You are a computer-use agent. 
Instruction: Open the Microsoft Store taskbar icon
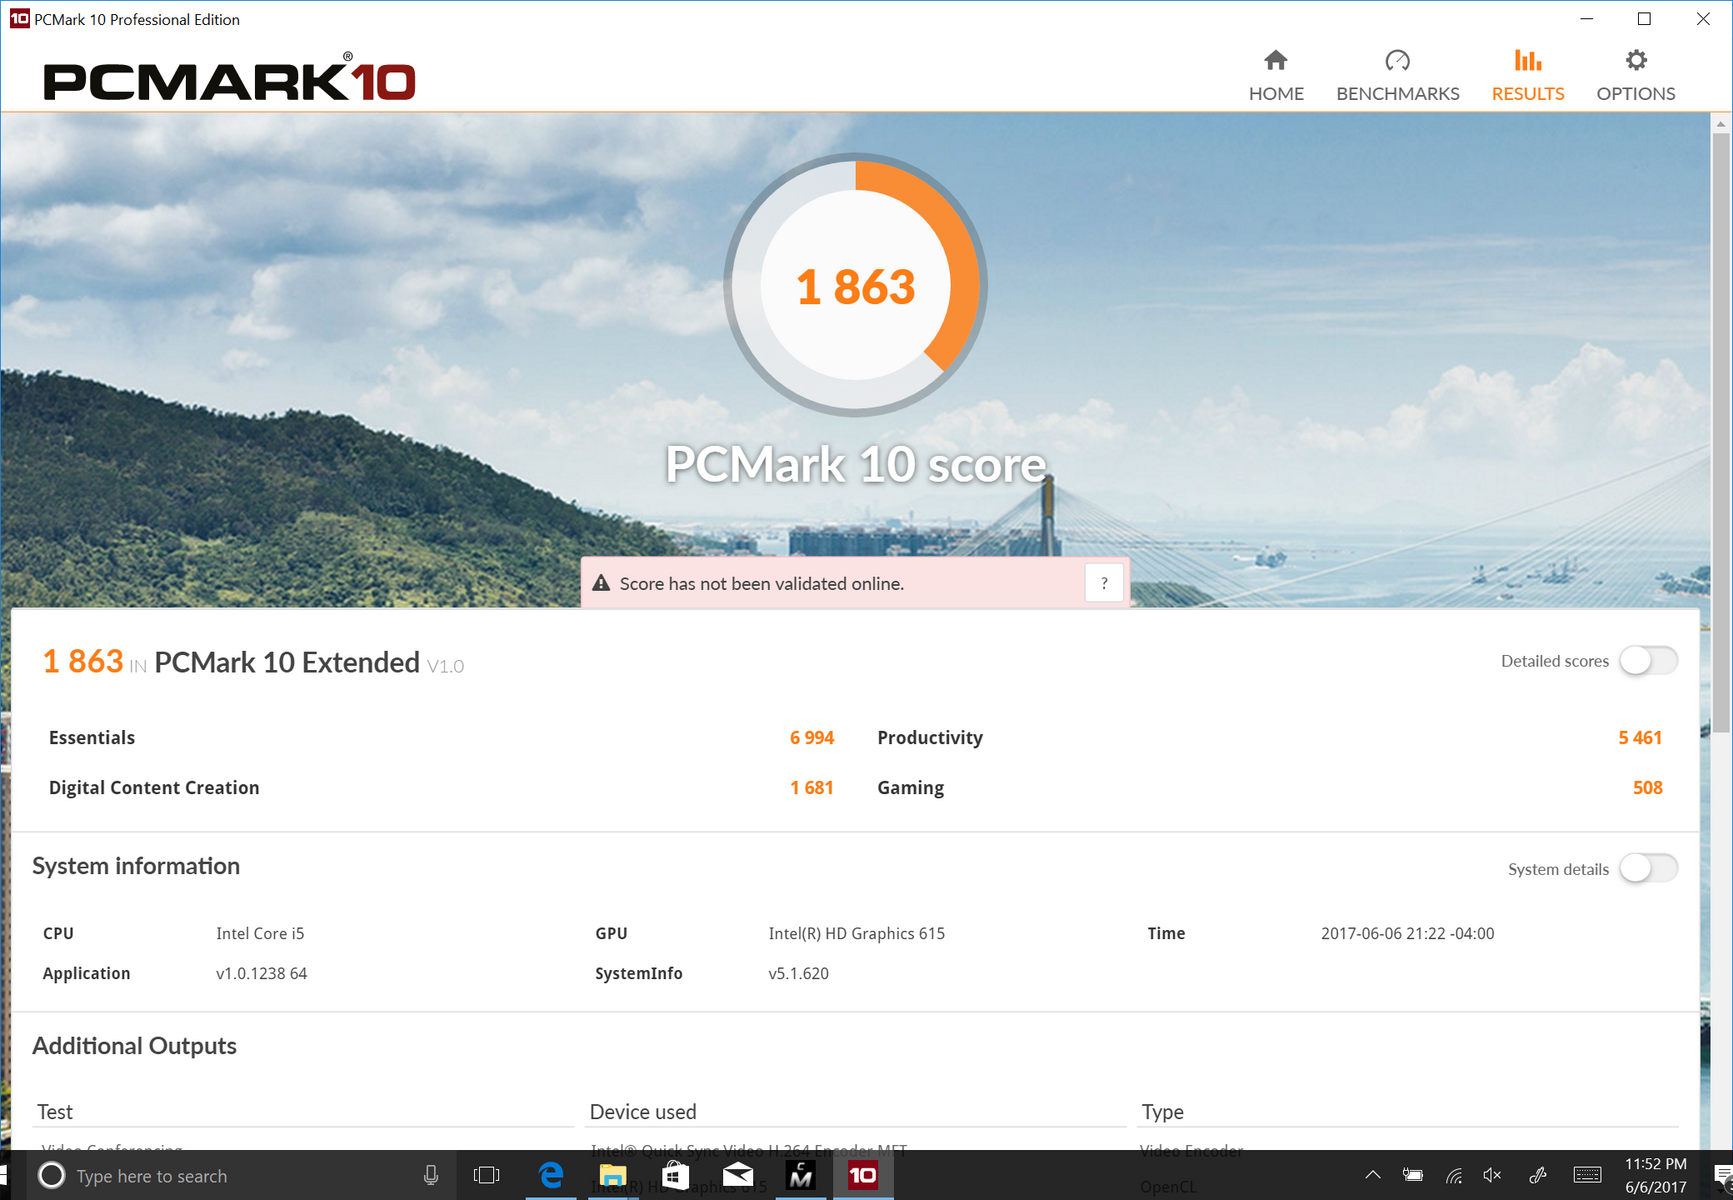(675, 1176)
